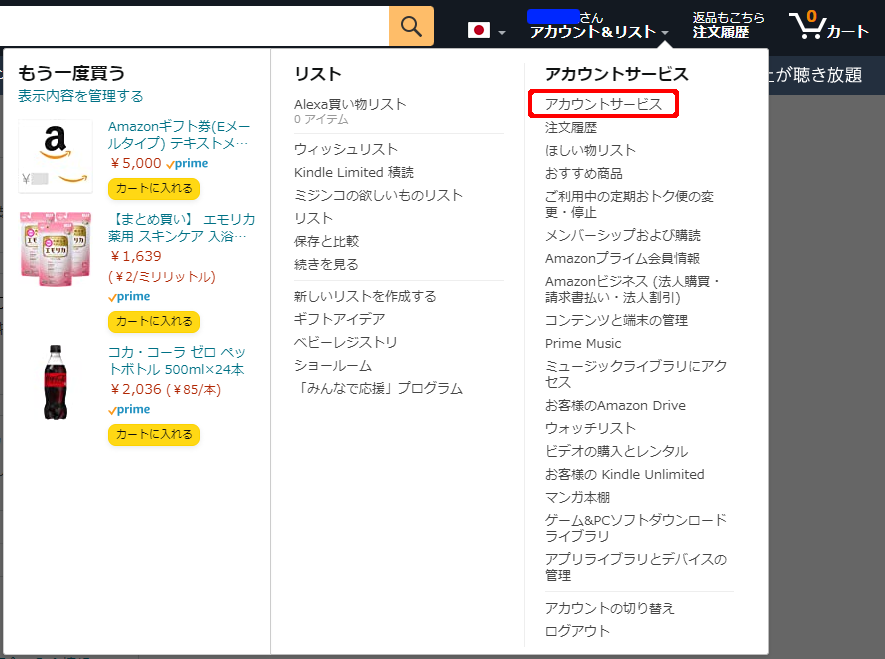Open ビデオの購入とレンタル
The width and height of the screenshot is (885, 659).
pyautogui.click(x=616, y=451)
